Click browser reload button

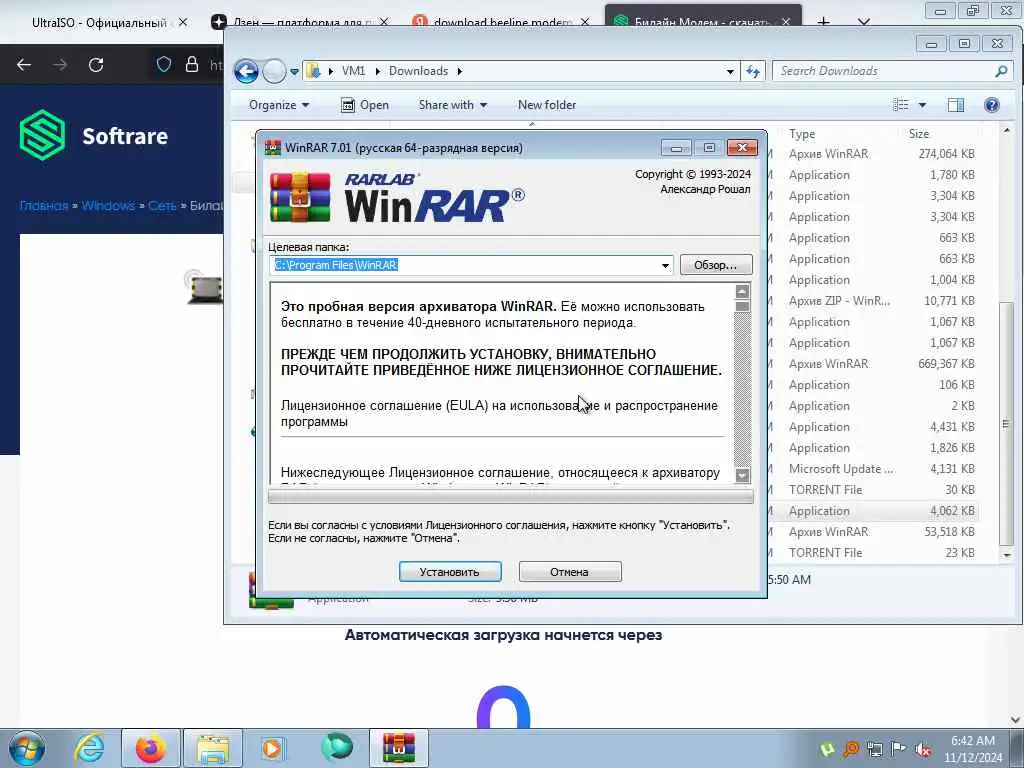click(96, 65)
